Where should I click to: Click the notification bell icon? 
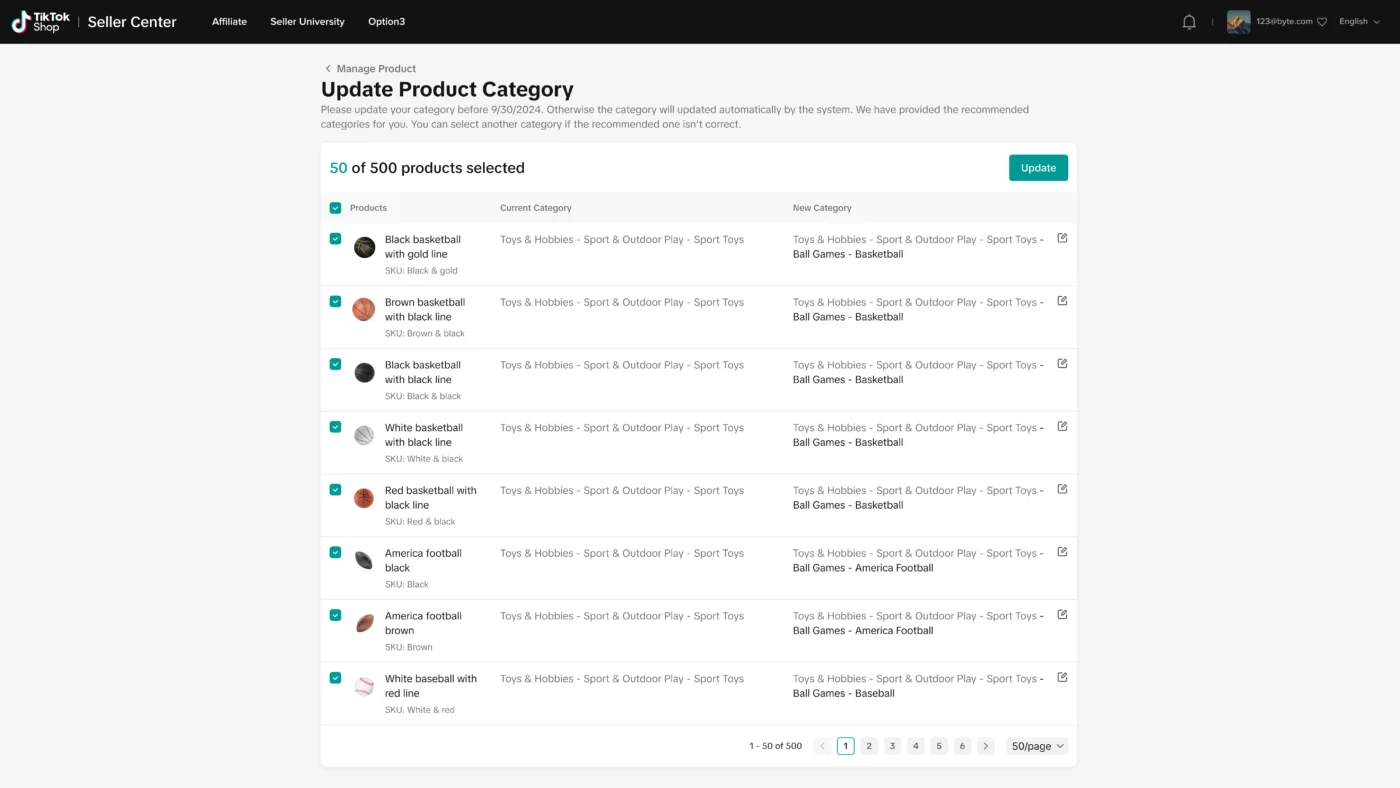(1189, 22)
